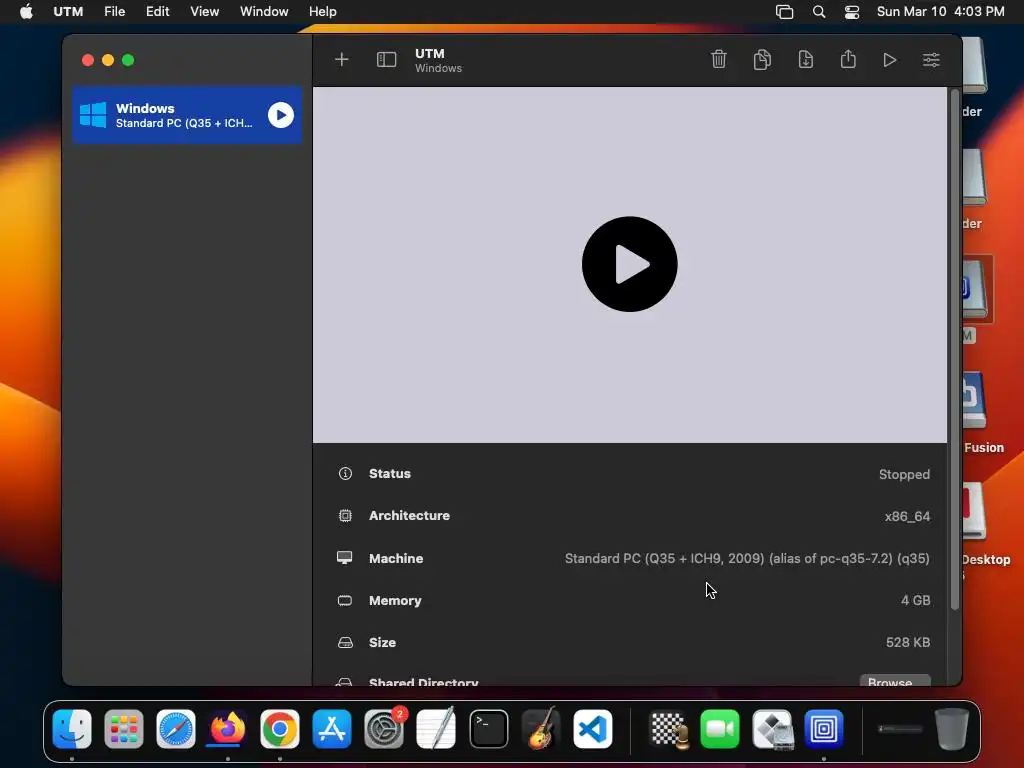
Task: Move the selected VM via document-arrow icon
Action: pyautogui.click(x=806, y=59)
